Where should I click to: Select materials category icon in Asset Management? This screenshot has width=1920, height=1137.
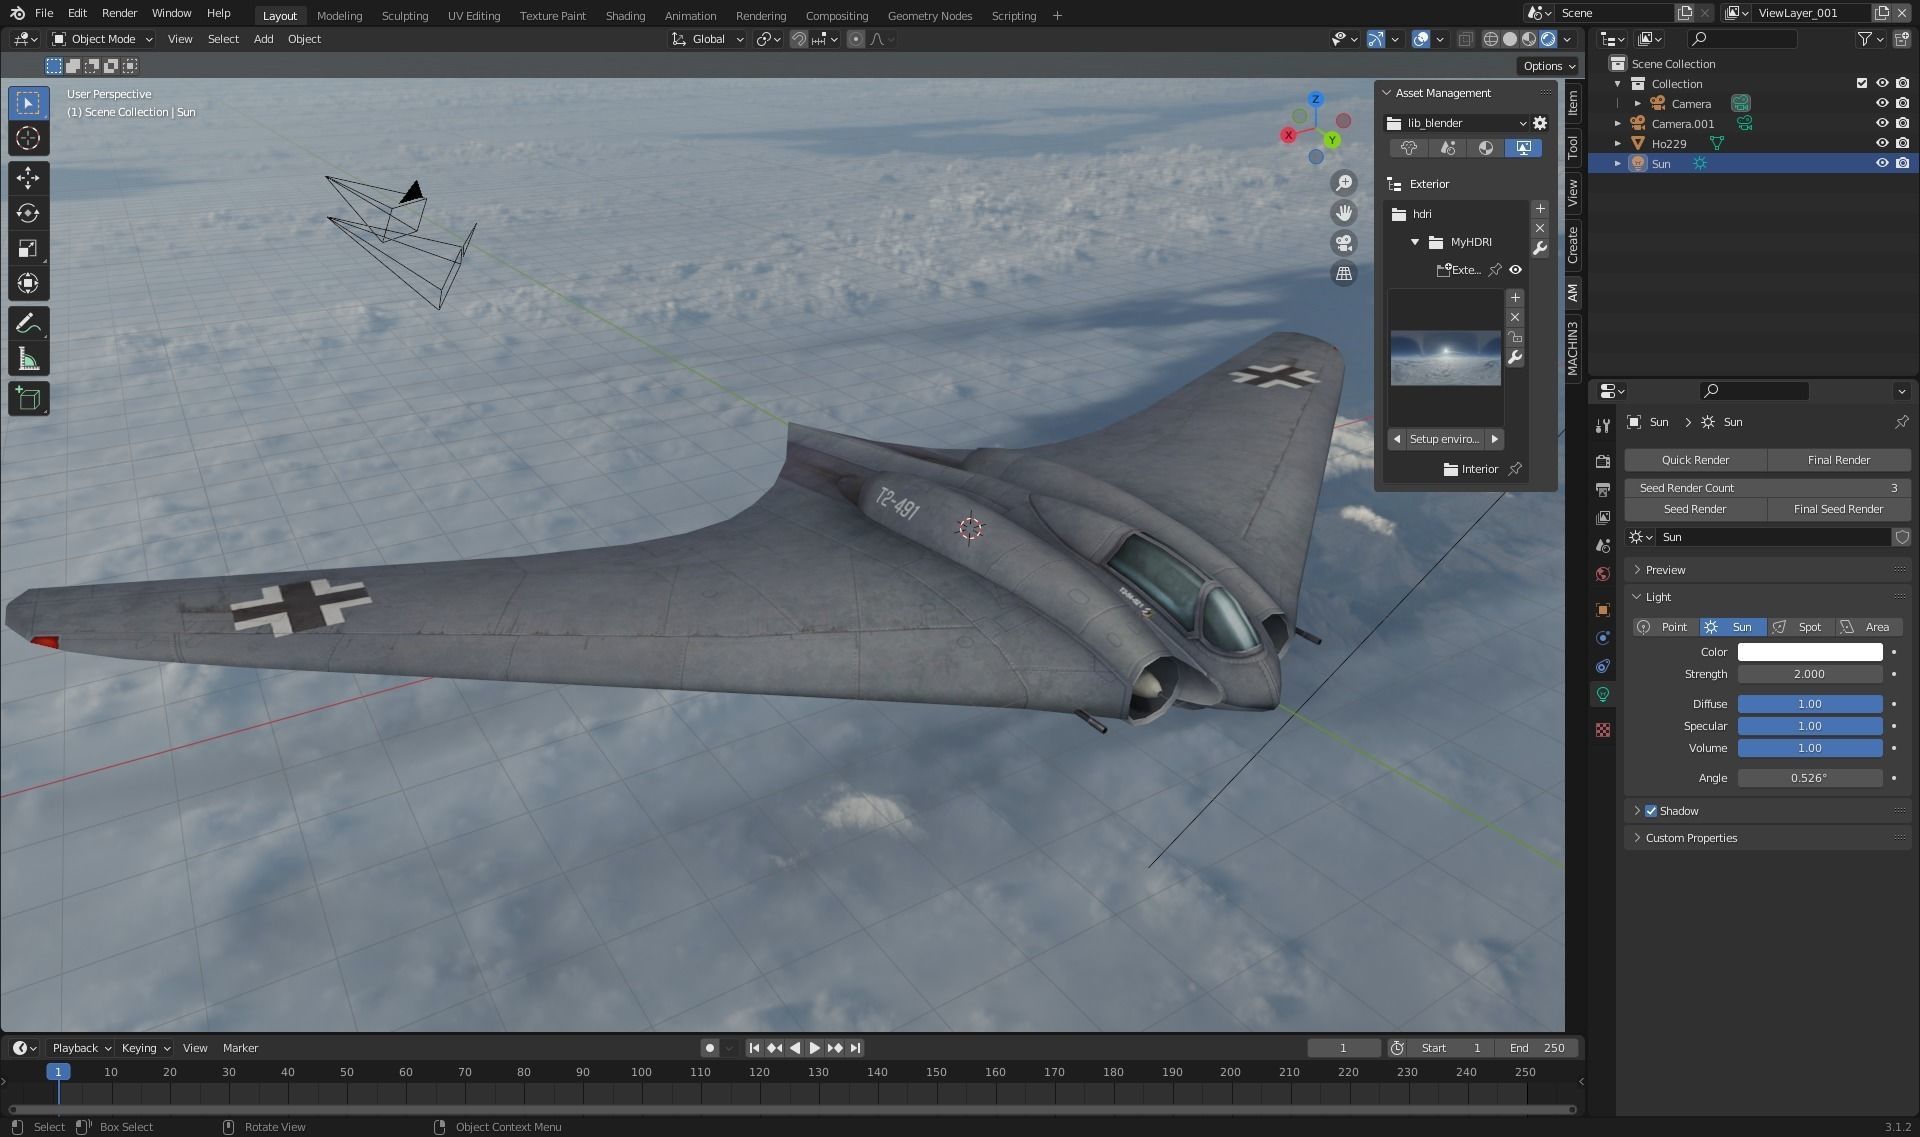[1486, 148]
